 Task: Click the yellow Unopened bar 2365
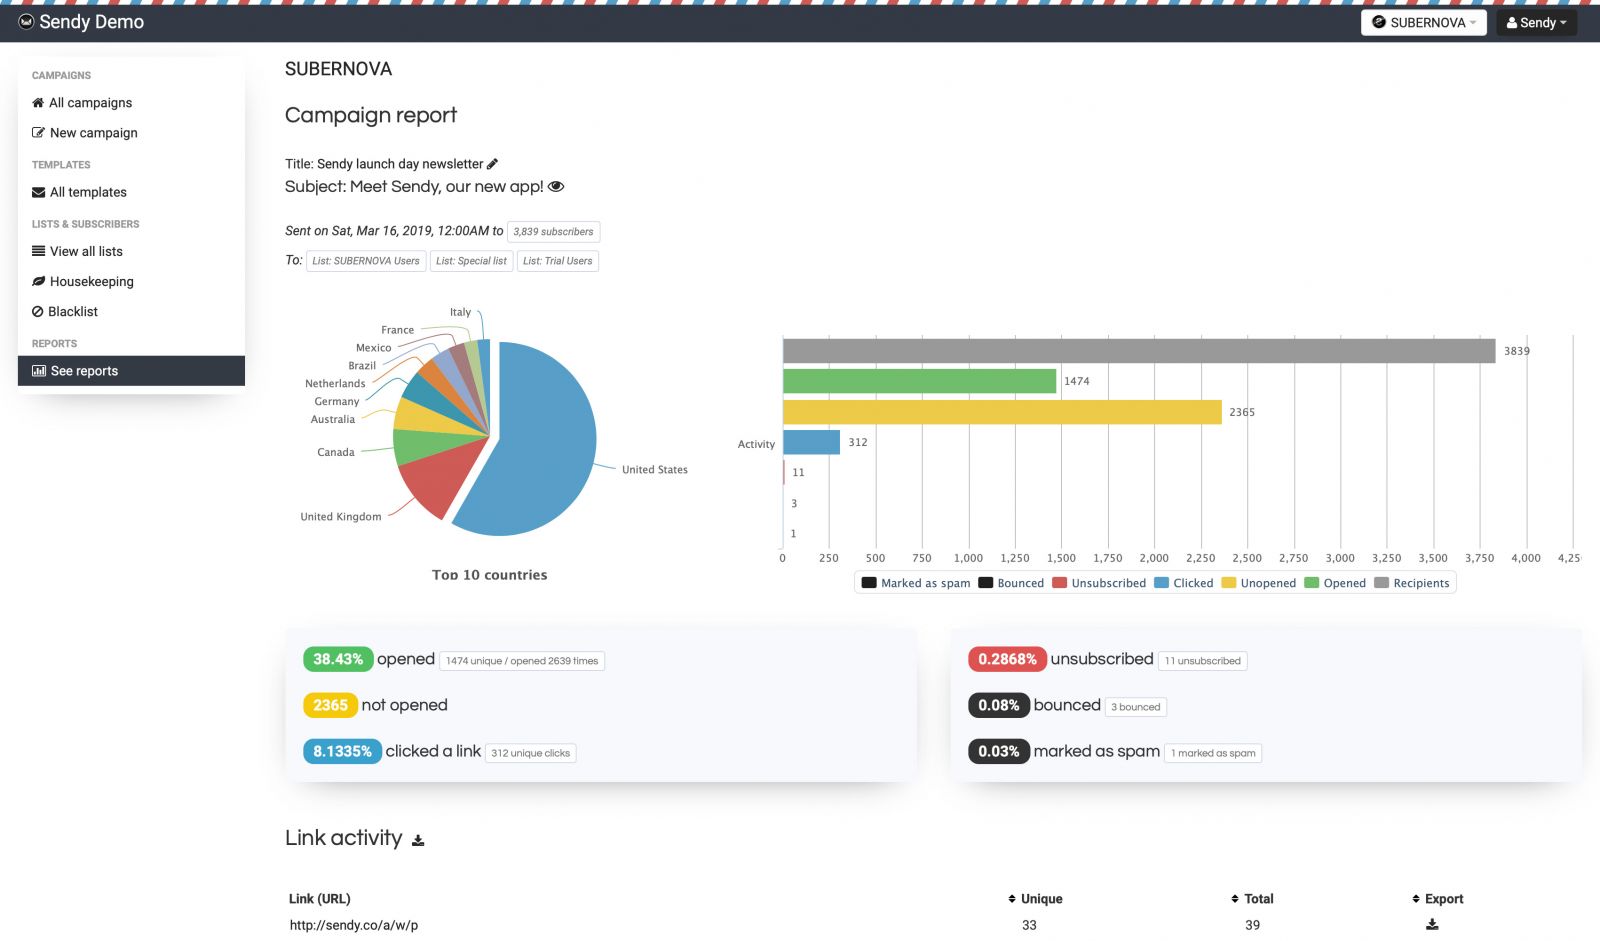pos(1002,412)
